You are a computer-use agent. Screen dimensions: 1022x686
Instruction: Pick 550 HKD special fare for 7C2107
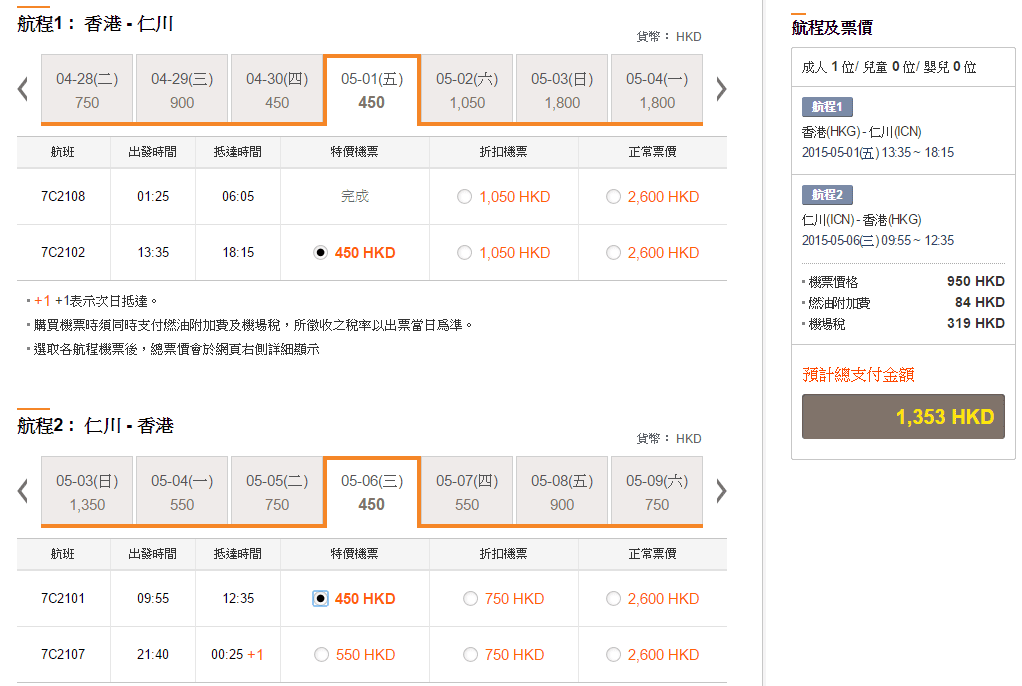[321, 655]
